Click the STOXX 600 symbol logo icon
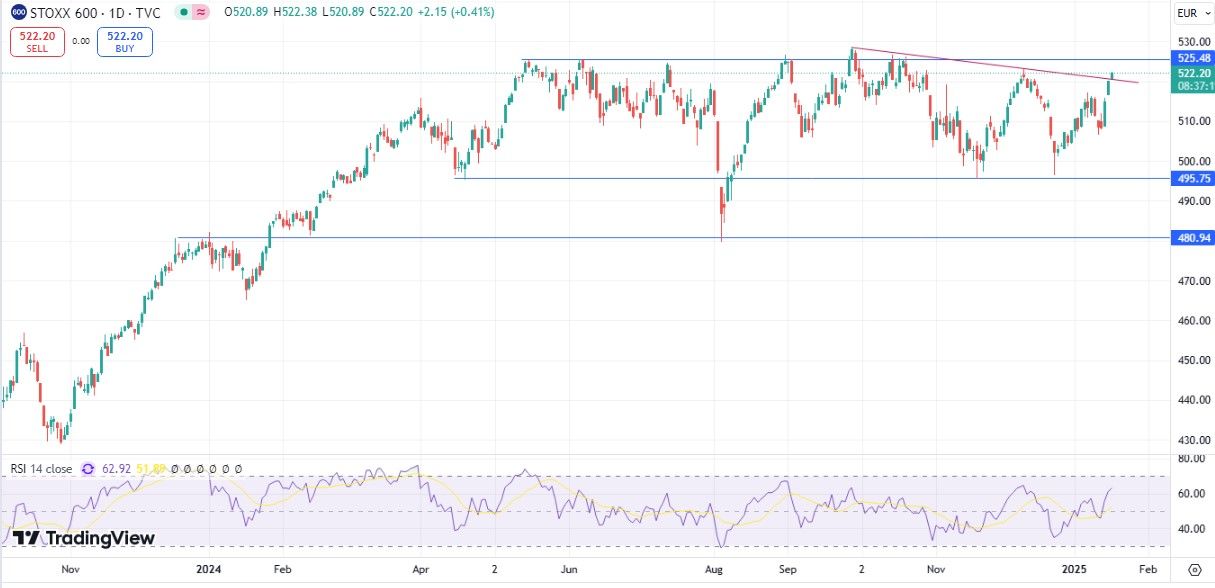 click(x=17, y=12)
